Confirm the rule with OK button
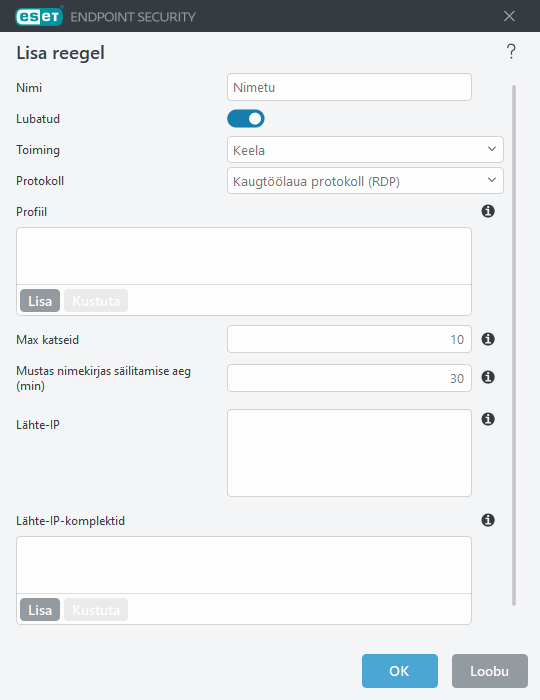540x700 pixels. click(x=399, y=671)
